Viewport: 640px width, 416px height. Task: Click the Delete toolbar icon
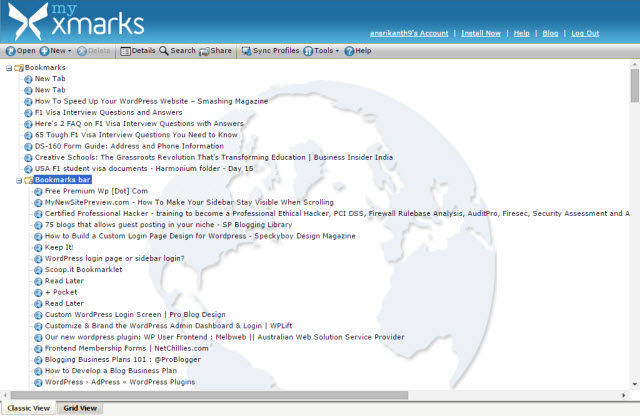[x=82, y=51]
